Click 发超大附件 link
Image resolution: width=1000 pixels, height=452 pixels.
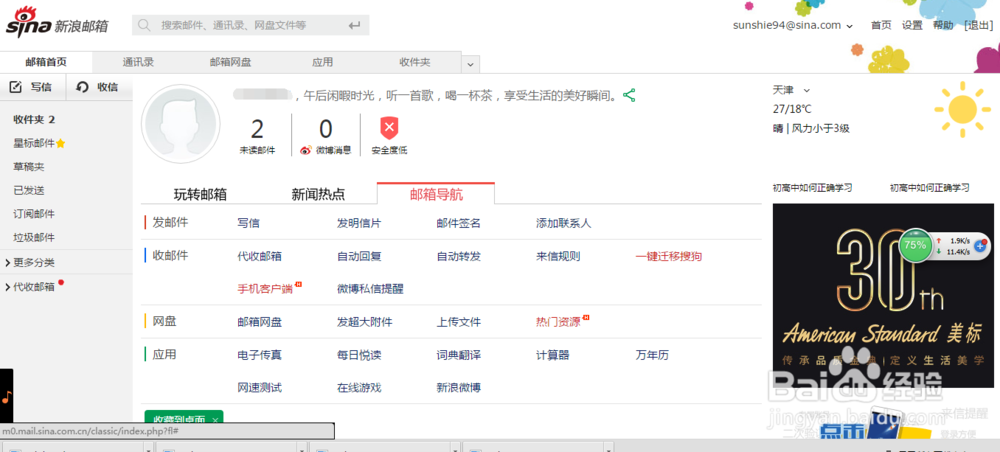tap(364, 323)
